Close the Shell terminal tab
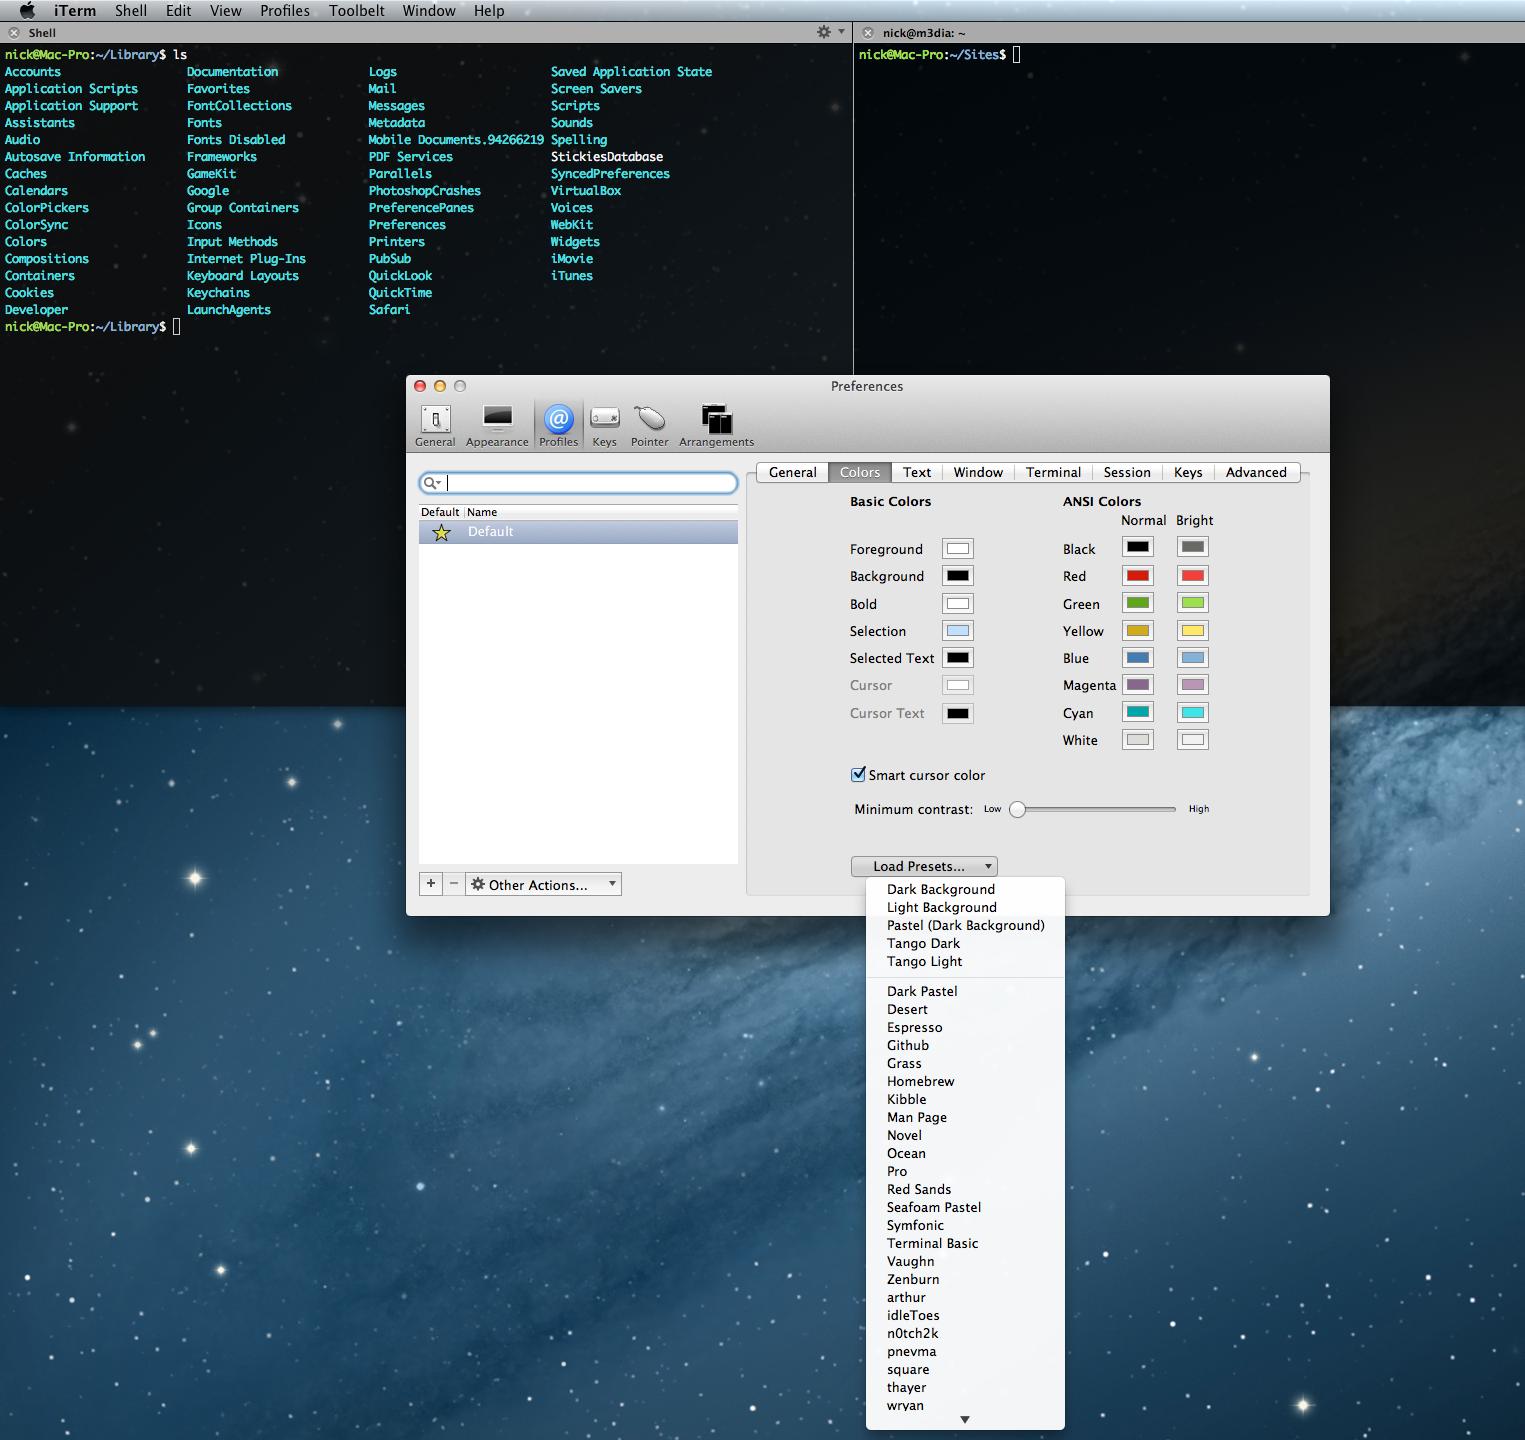1525x1440 pixels. tap(14, 33)
